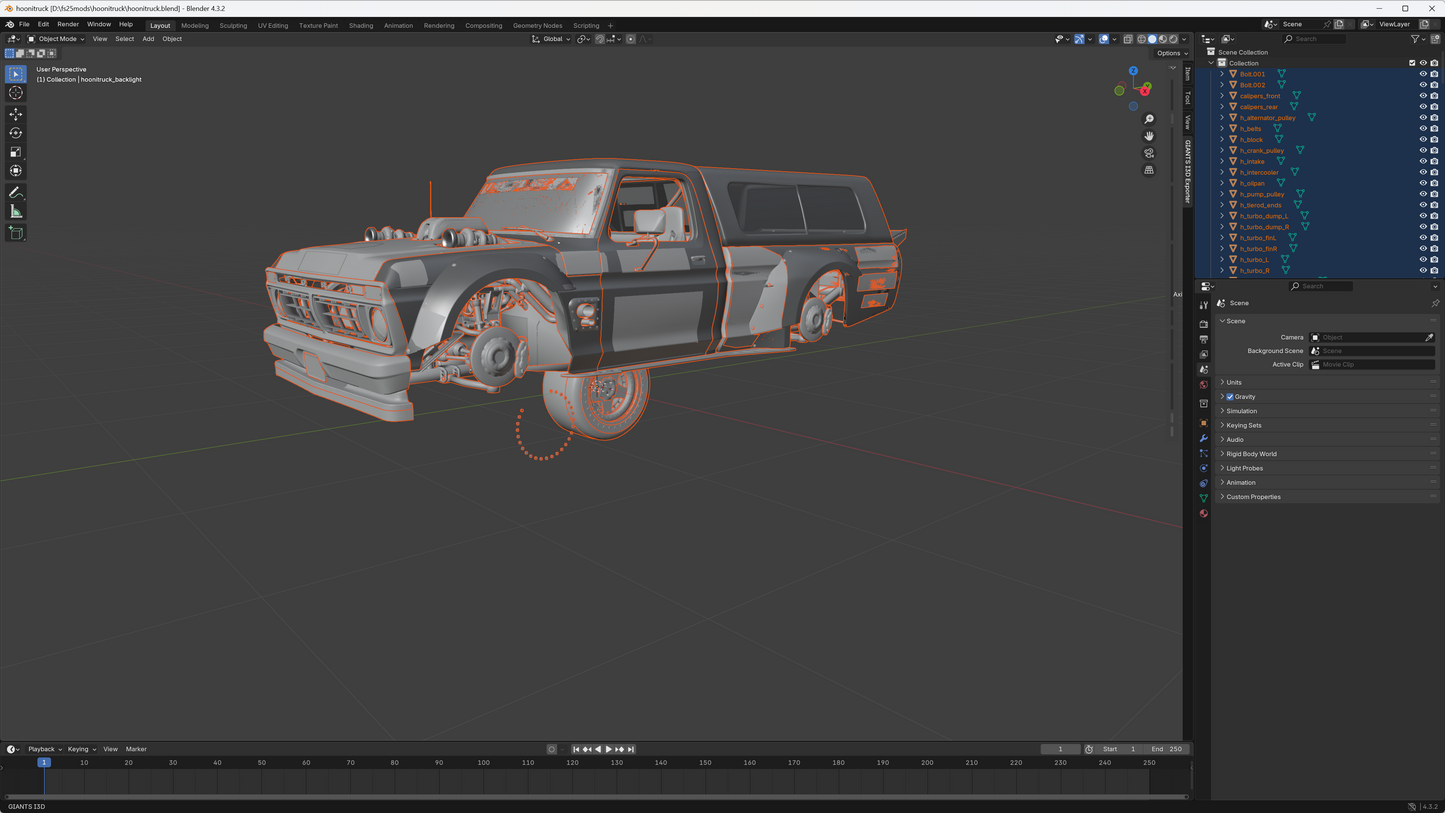Click the Toggle camera view button
1445x813 pixels.
click(x=1149, y=153)
